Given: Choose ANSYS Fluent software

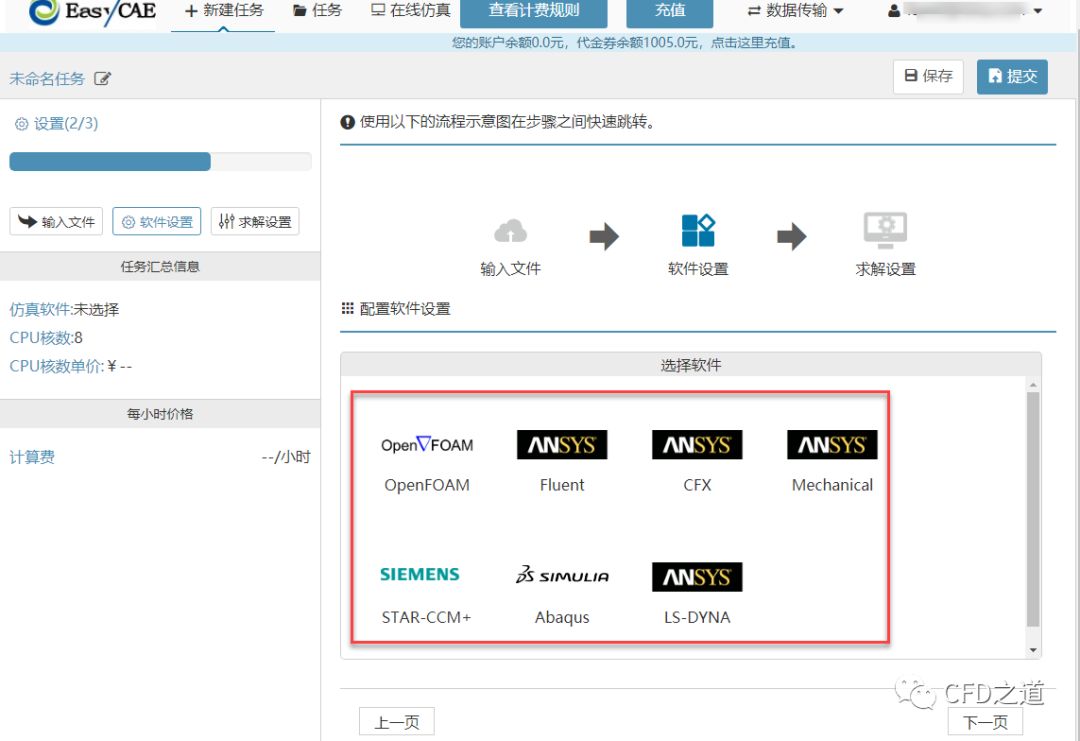Looking at the screenshot, I should (562, 445).
